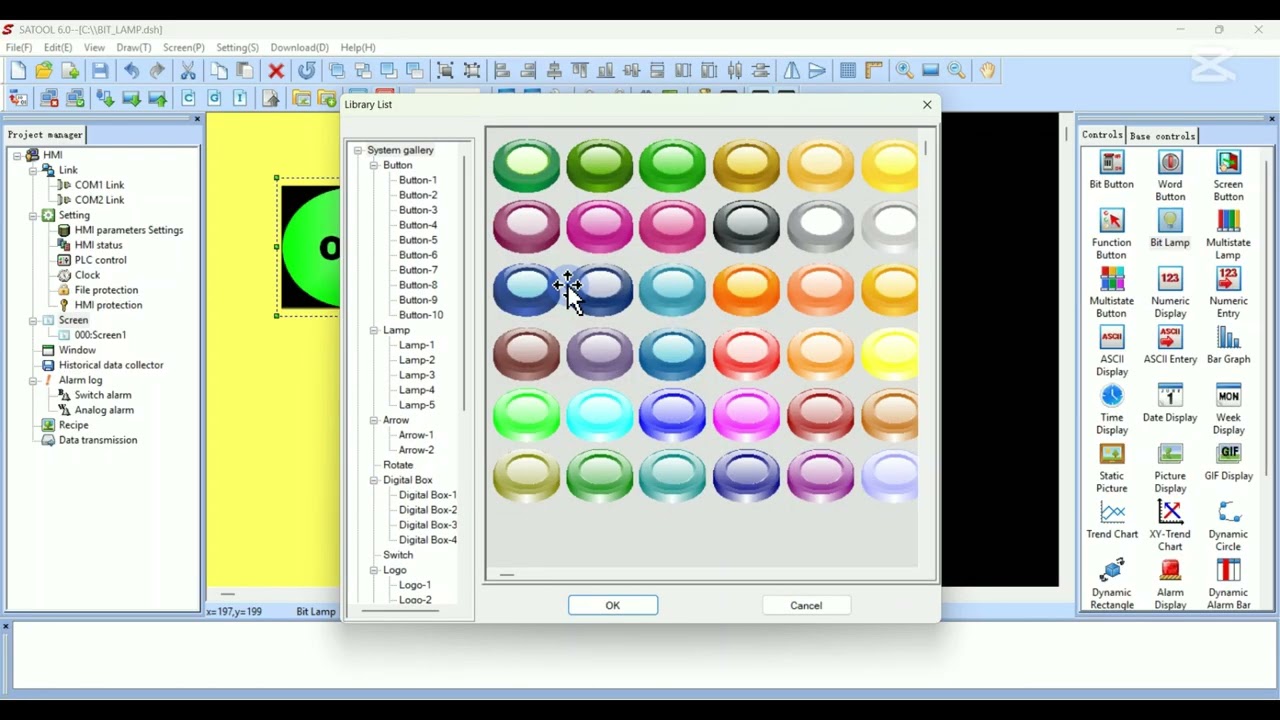Viewport: 1280px width, 720px height.
Task: Switch to the Base controls tab
Action: [1162, 135]
